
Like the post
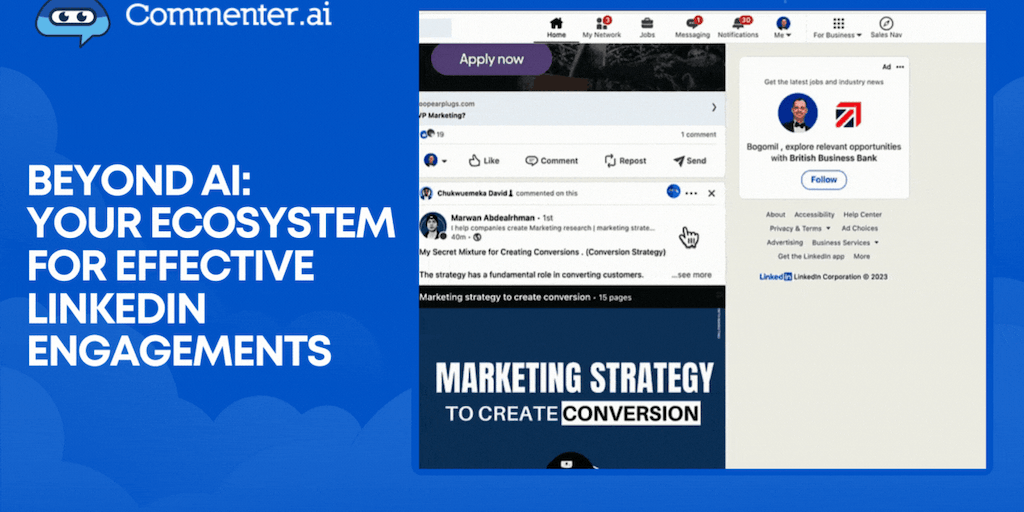484,161
